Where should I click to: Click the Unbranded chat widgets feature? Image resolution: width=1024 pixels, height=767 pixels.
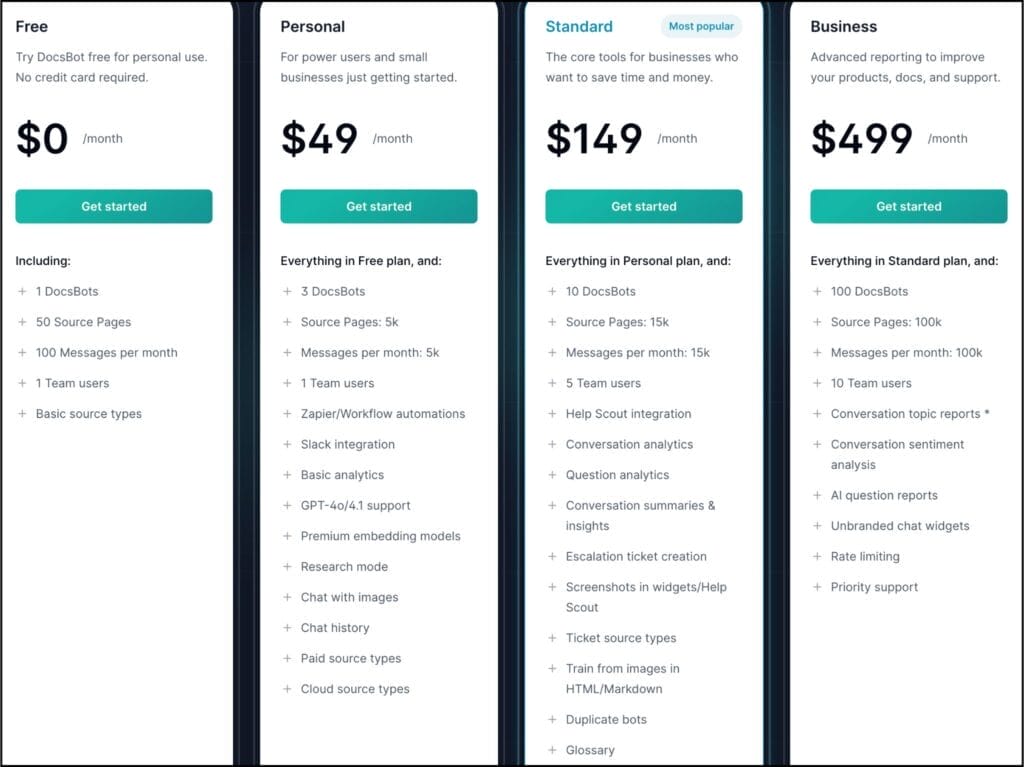click(900, 526)
